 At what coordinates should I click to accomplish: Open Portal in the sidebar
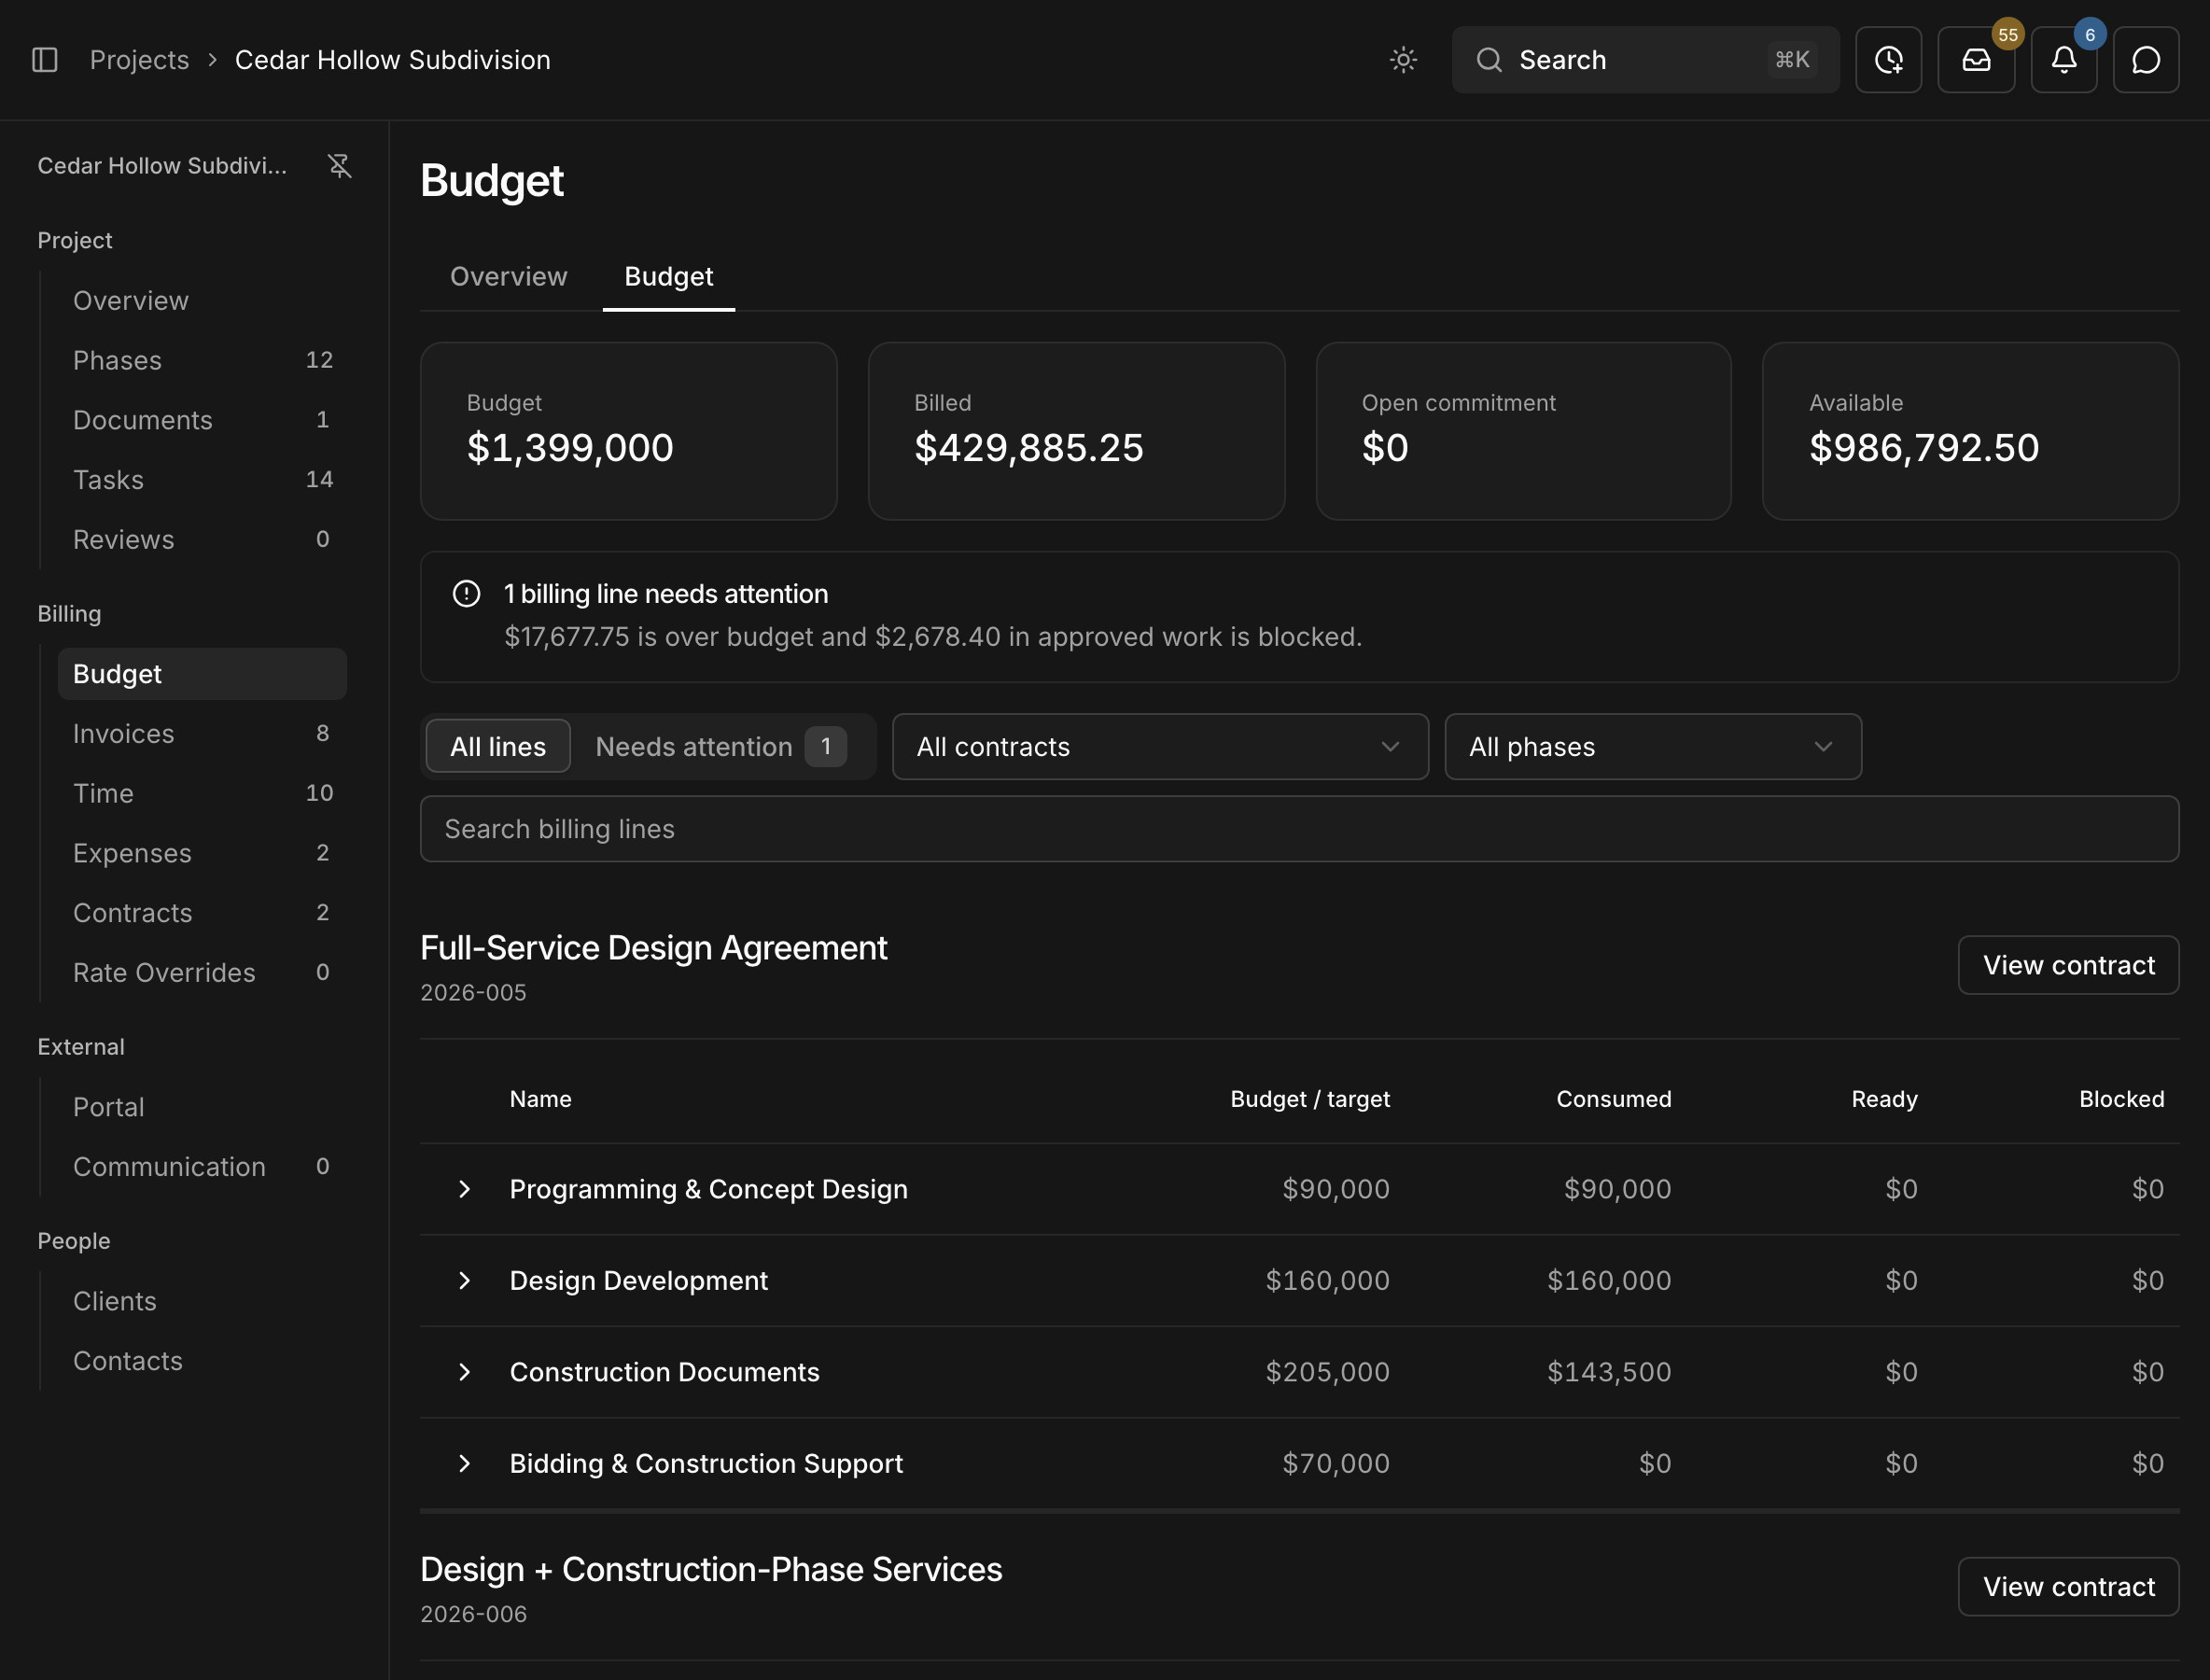tap(202, 1107)
